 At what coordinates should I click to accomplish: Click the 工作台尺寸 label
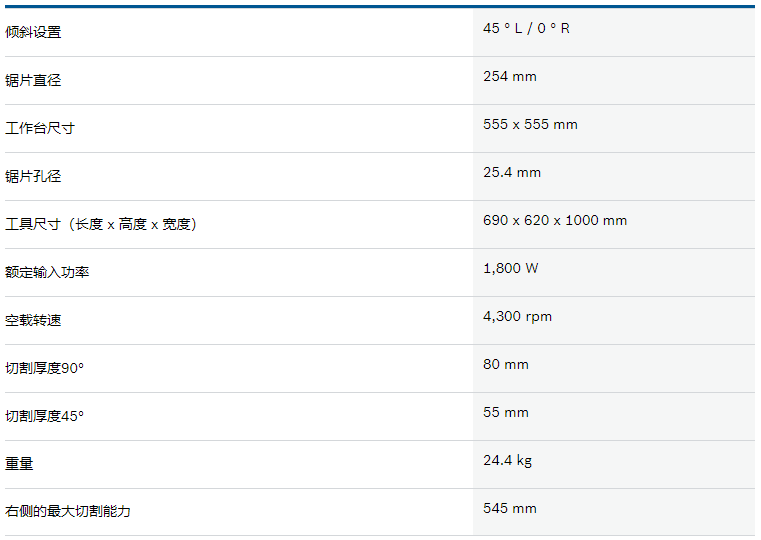tap(40, 128)
